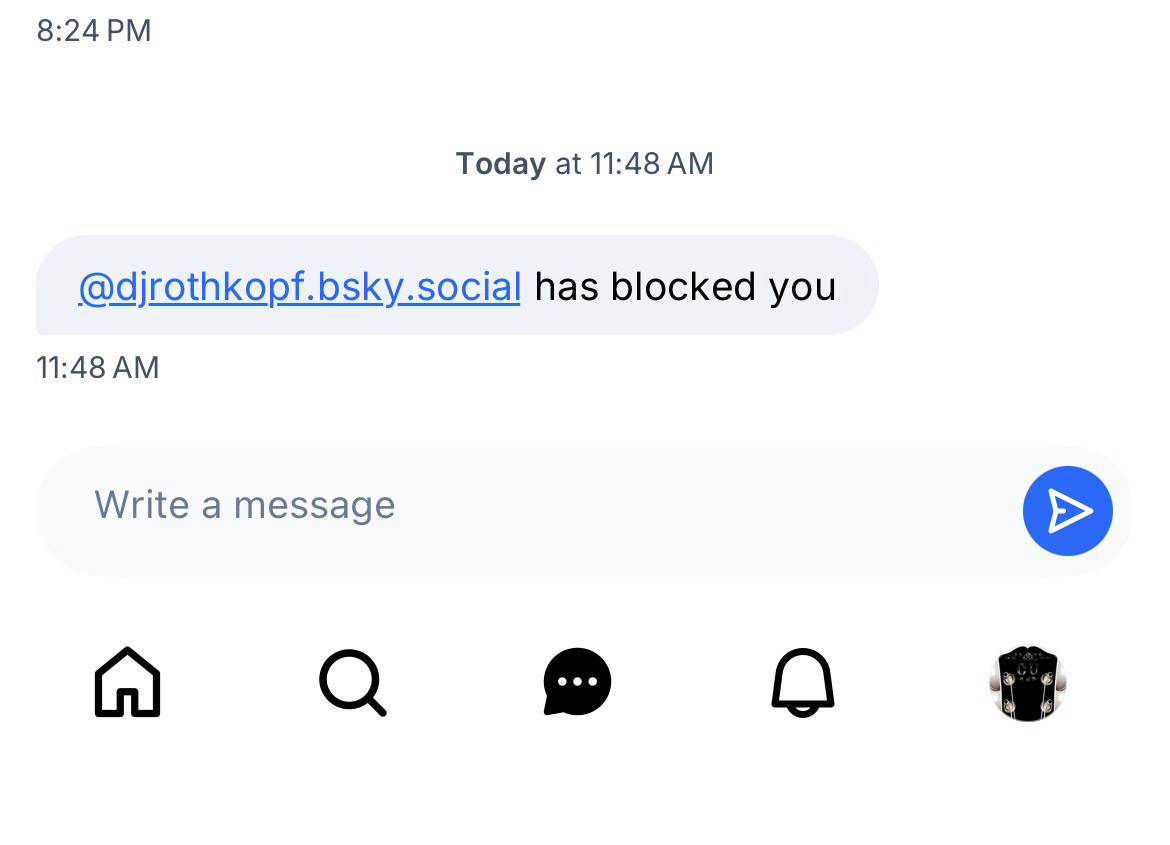1170x845 pixels.
Task: Open your profile via guitar avatar
Action: pyautogui.click(x=1027, y=682)
